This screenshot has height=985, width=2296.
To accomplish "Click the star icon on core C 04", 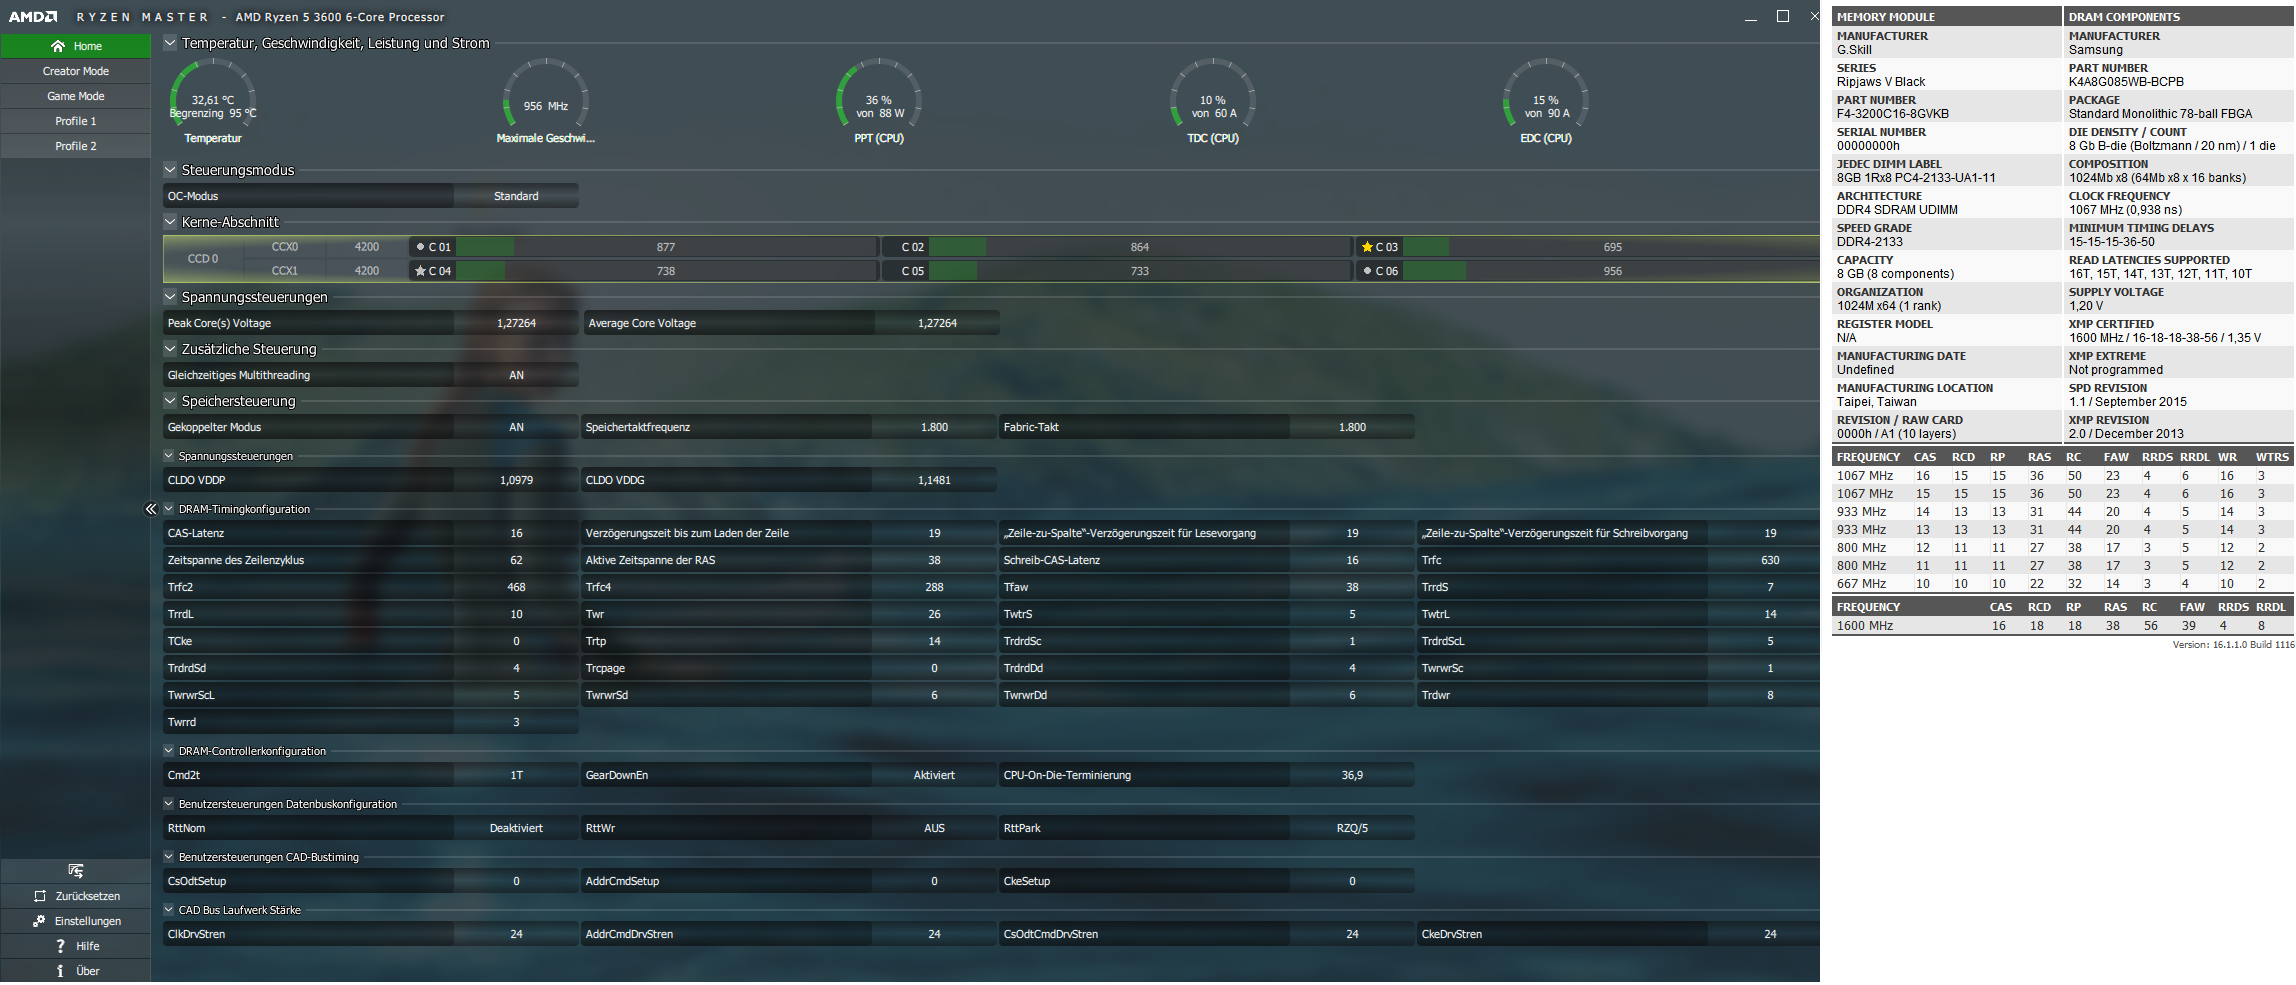I will 420,271.
